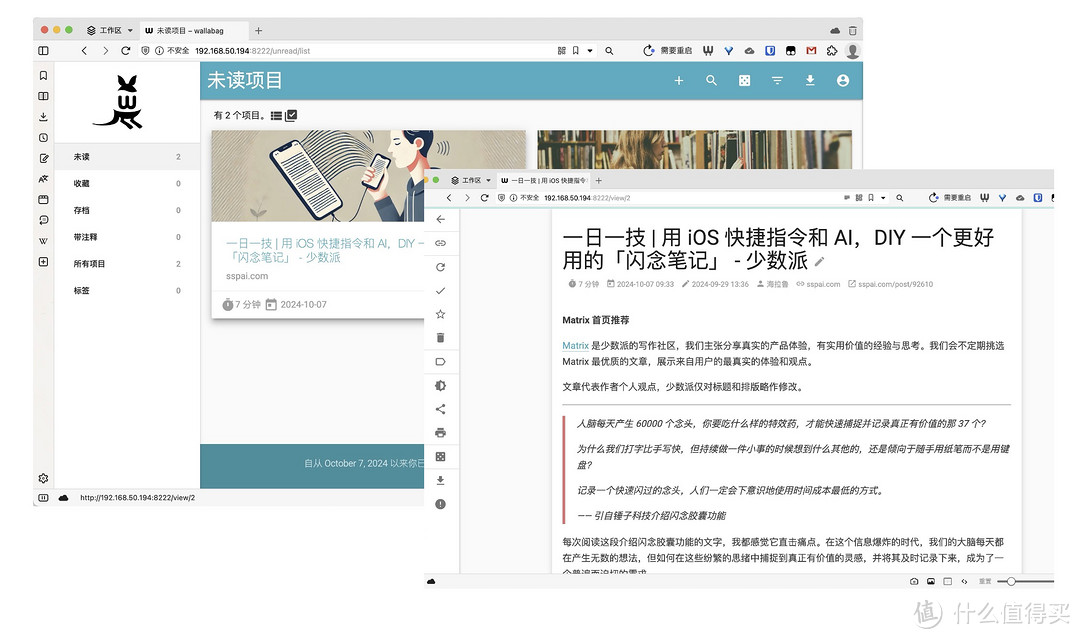Toggle mass-action checkbox icon beside item count
Viewport: 1080px width, 639px height.
(291, 116)
